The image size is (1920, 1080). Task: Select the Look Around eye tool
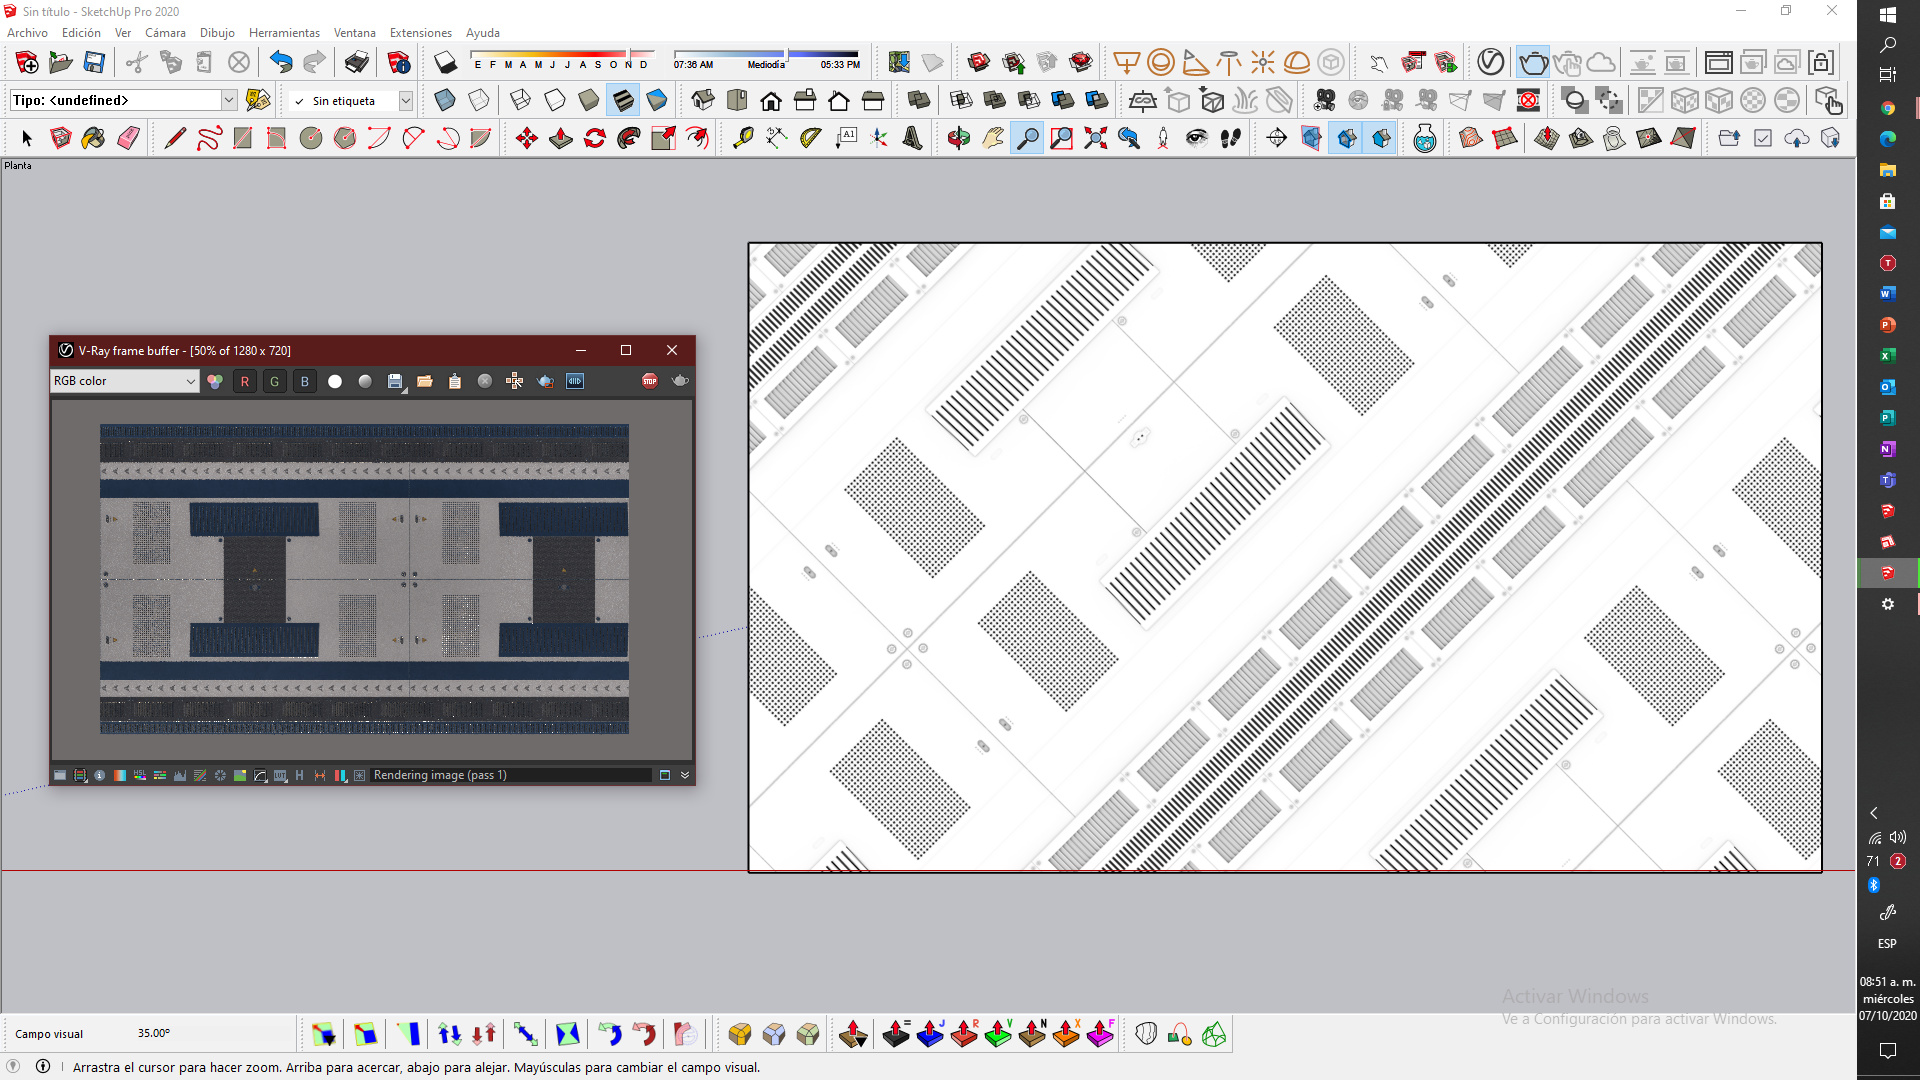(x=1197, y=138)
